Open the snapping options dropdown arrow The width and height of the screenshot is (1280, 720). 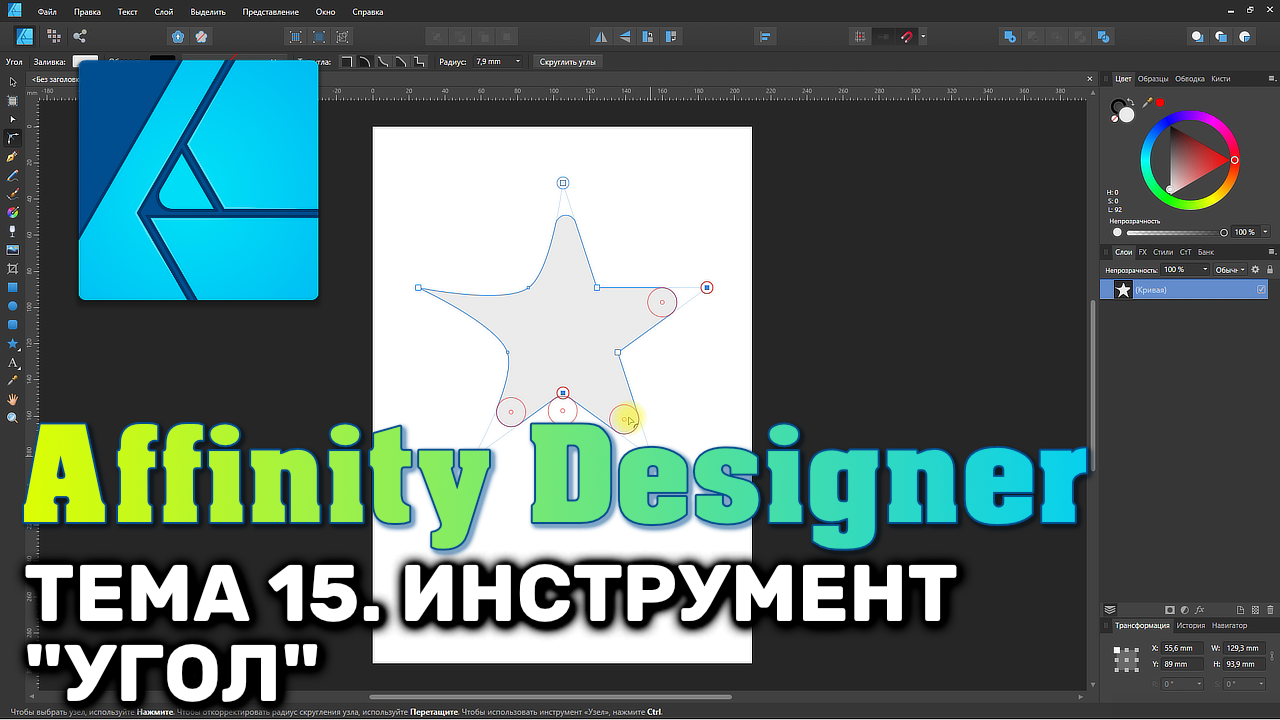pos(923,37)
